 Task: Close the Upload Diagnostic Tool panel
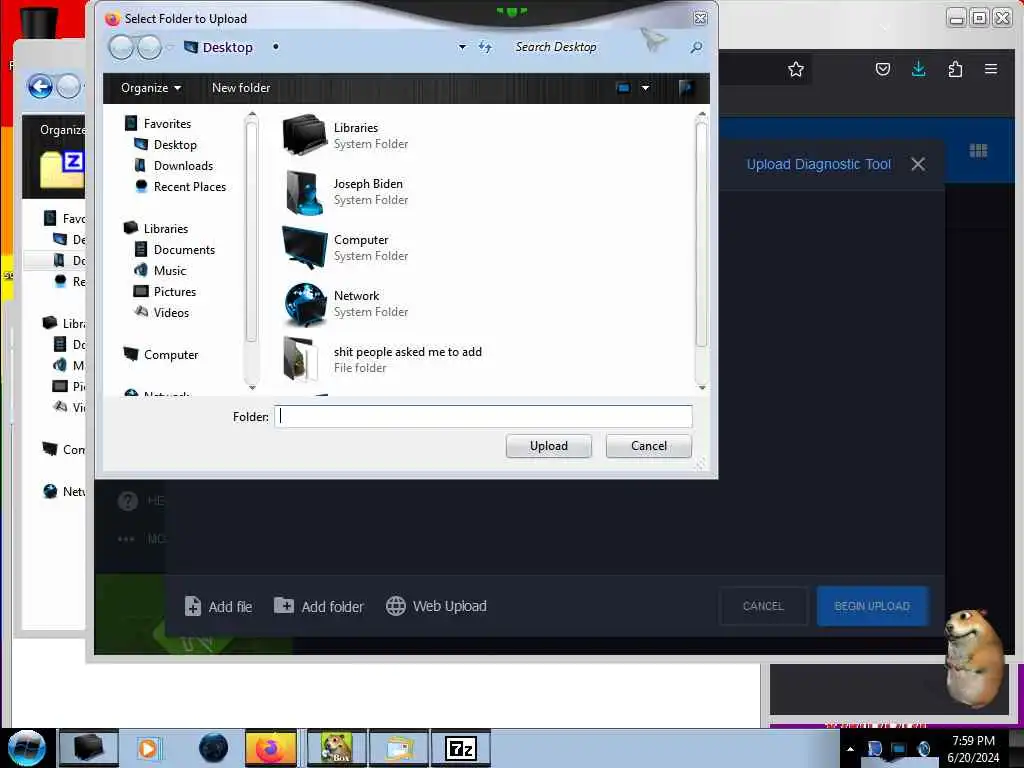pyautogui.click(x=918, y=164)
